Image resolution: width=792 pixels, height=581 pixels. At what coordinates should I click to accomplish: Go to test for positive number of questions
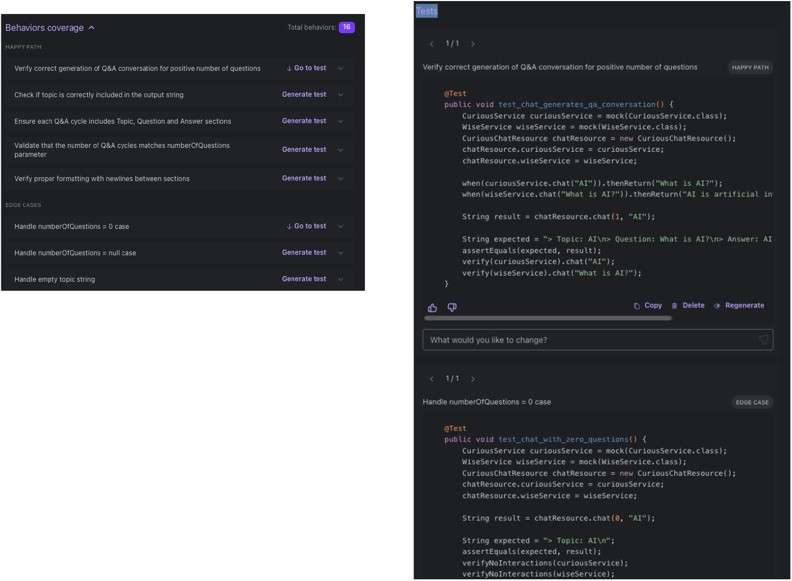pyautogui.click(x=305, y=68)
